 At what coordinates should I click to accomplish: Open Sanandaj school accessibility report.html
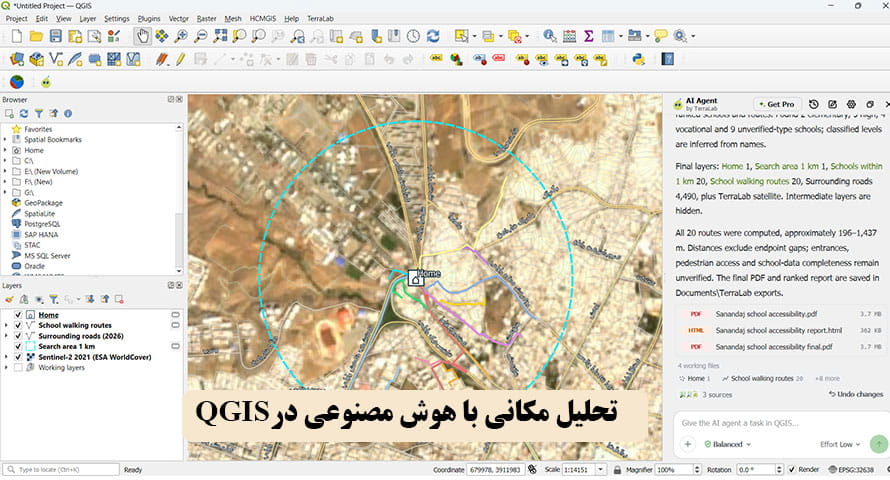[781, 330]
